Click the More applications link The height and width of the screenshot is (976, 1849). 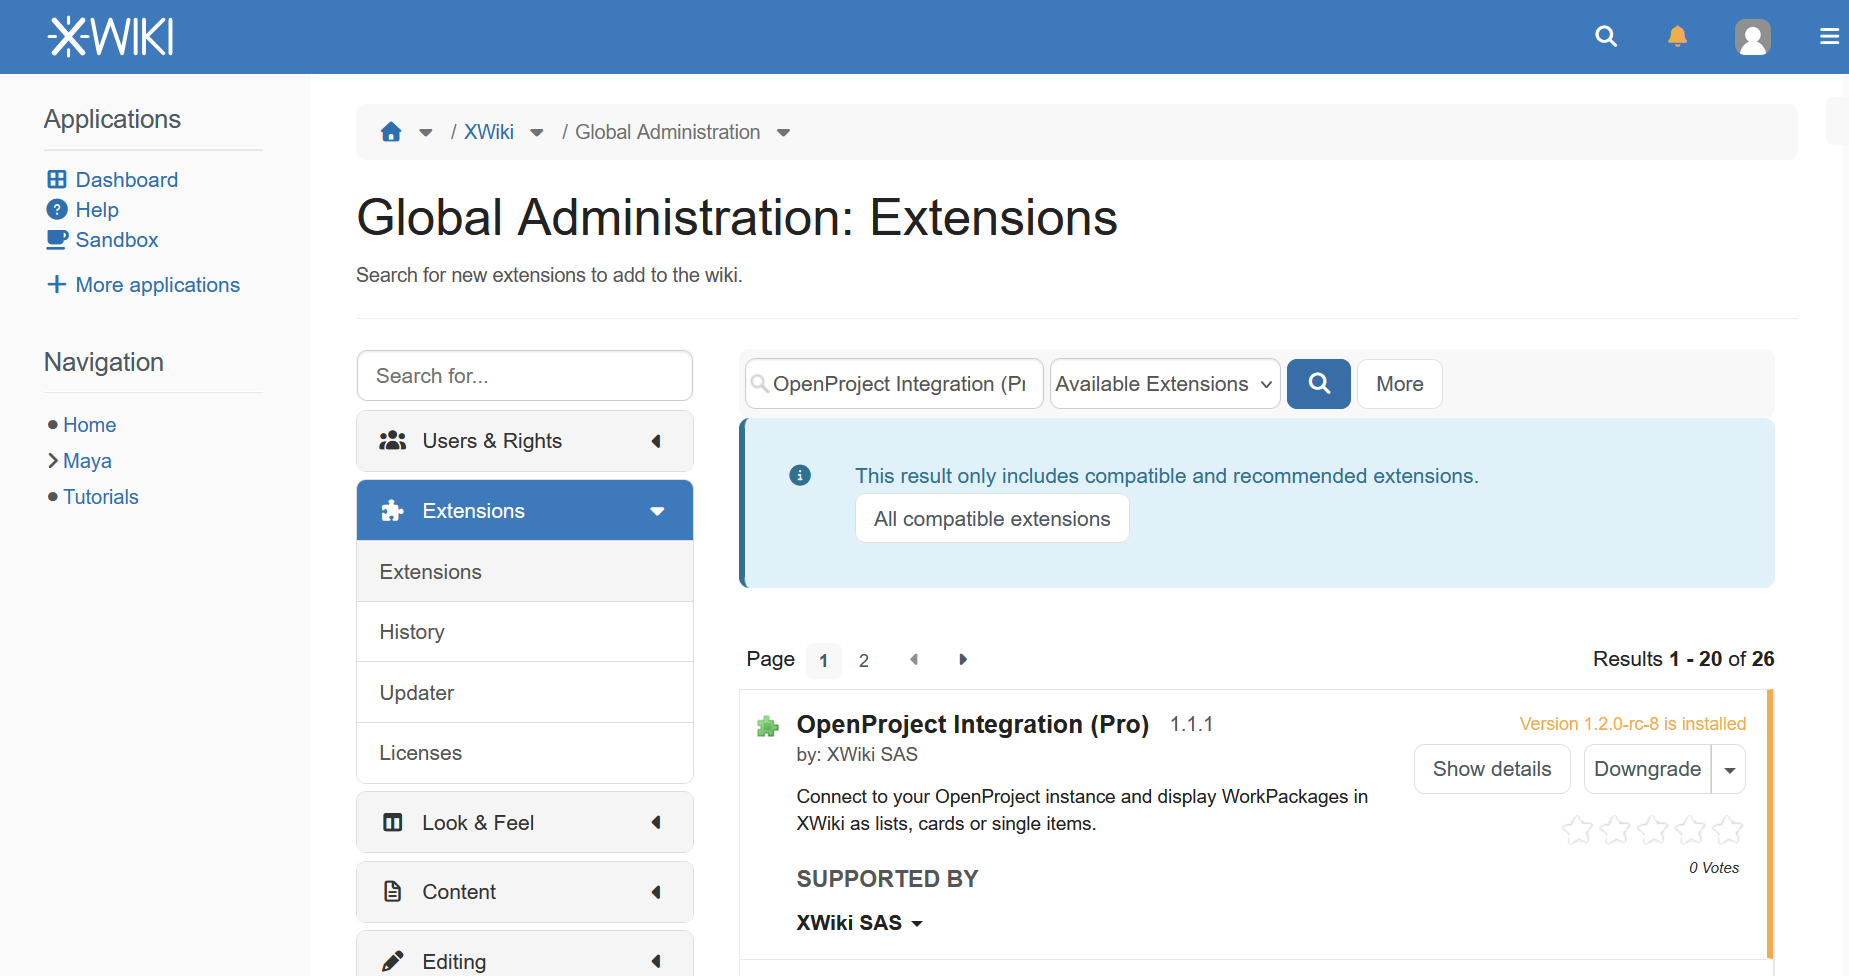[x=158, y=285]
